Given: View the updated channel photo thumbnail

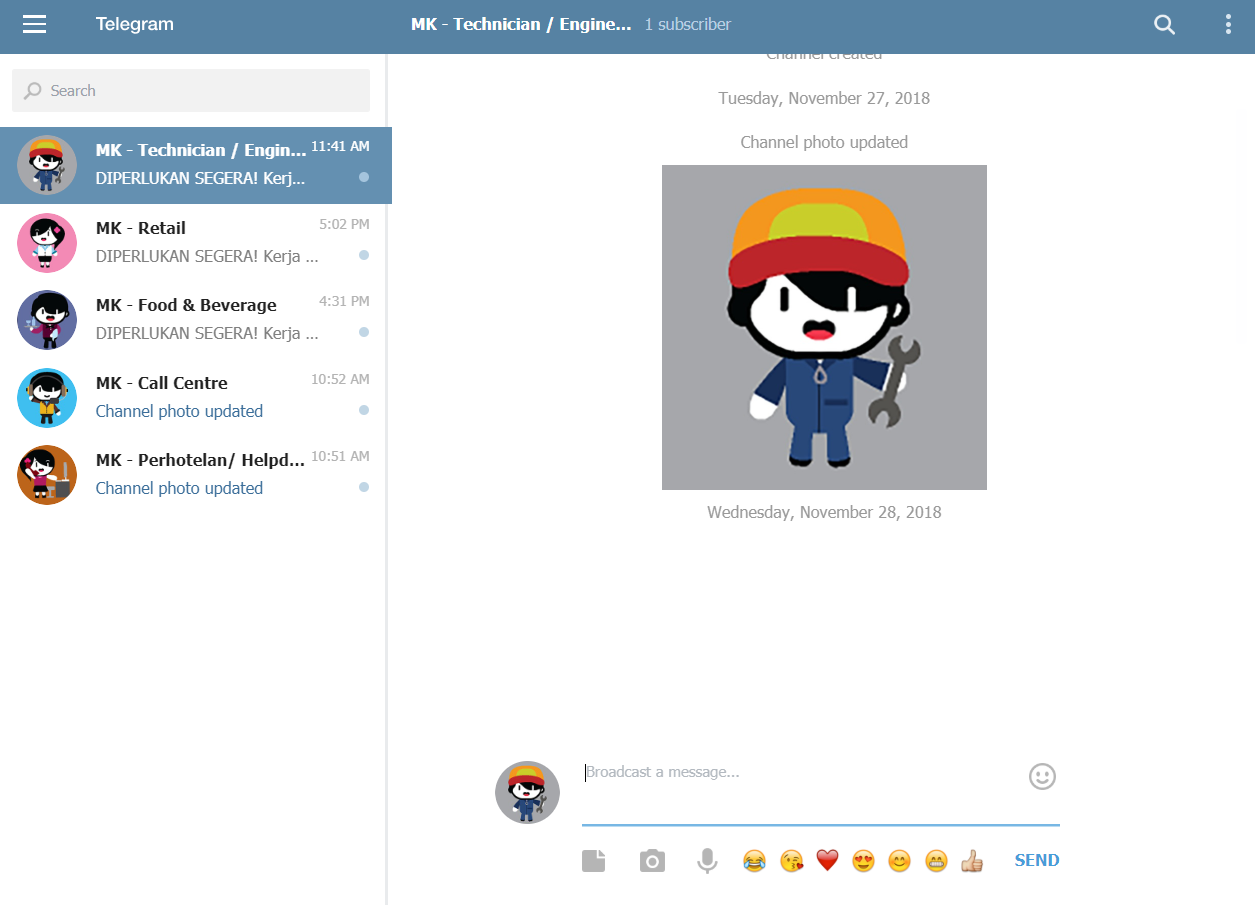Looking at the screenshot, I should pyautogui.click(x=824, y=327).
